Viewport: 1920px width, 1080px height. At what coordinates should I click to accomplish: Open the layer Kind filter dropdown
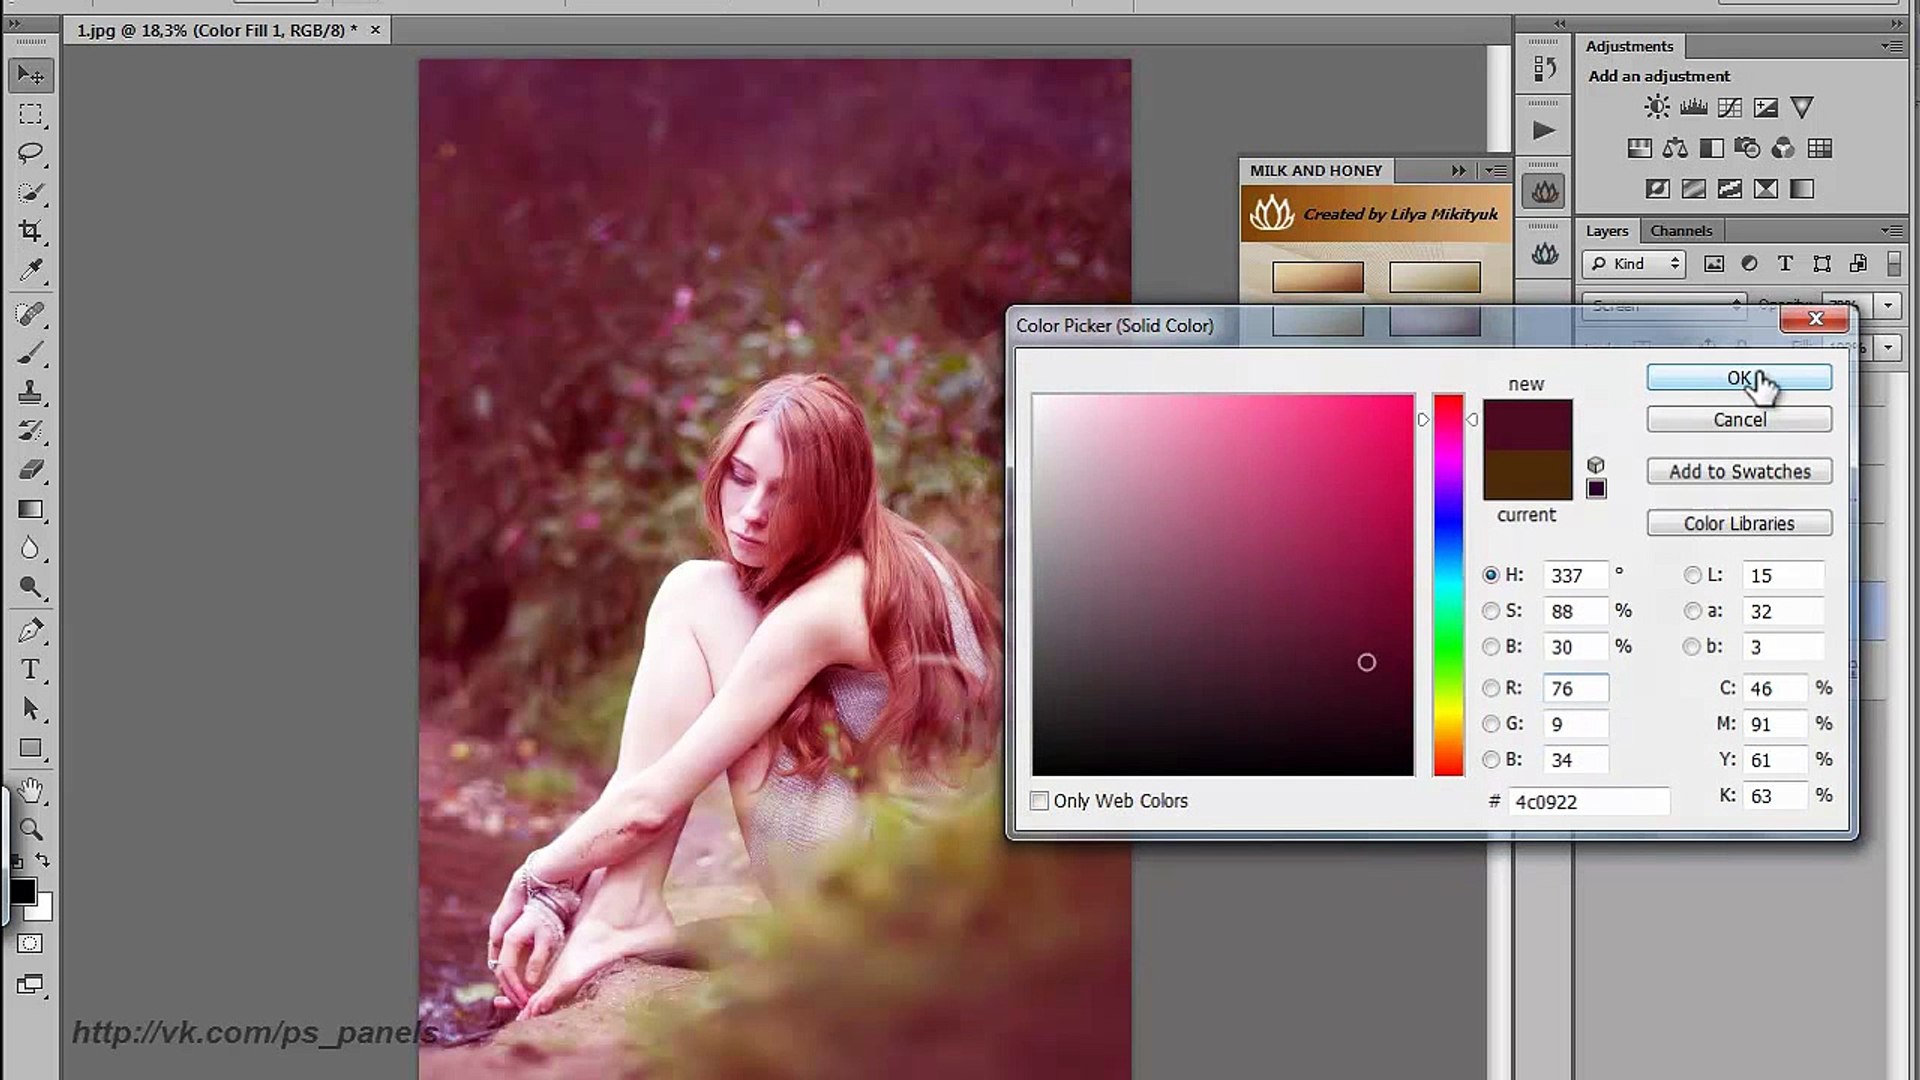point(1634,264)
